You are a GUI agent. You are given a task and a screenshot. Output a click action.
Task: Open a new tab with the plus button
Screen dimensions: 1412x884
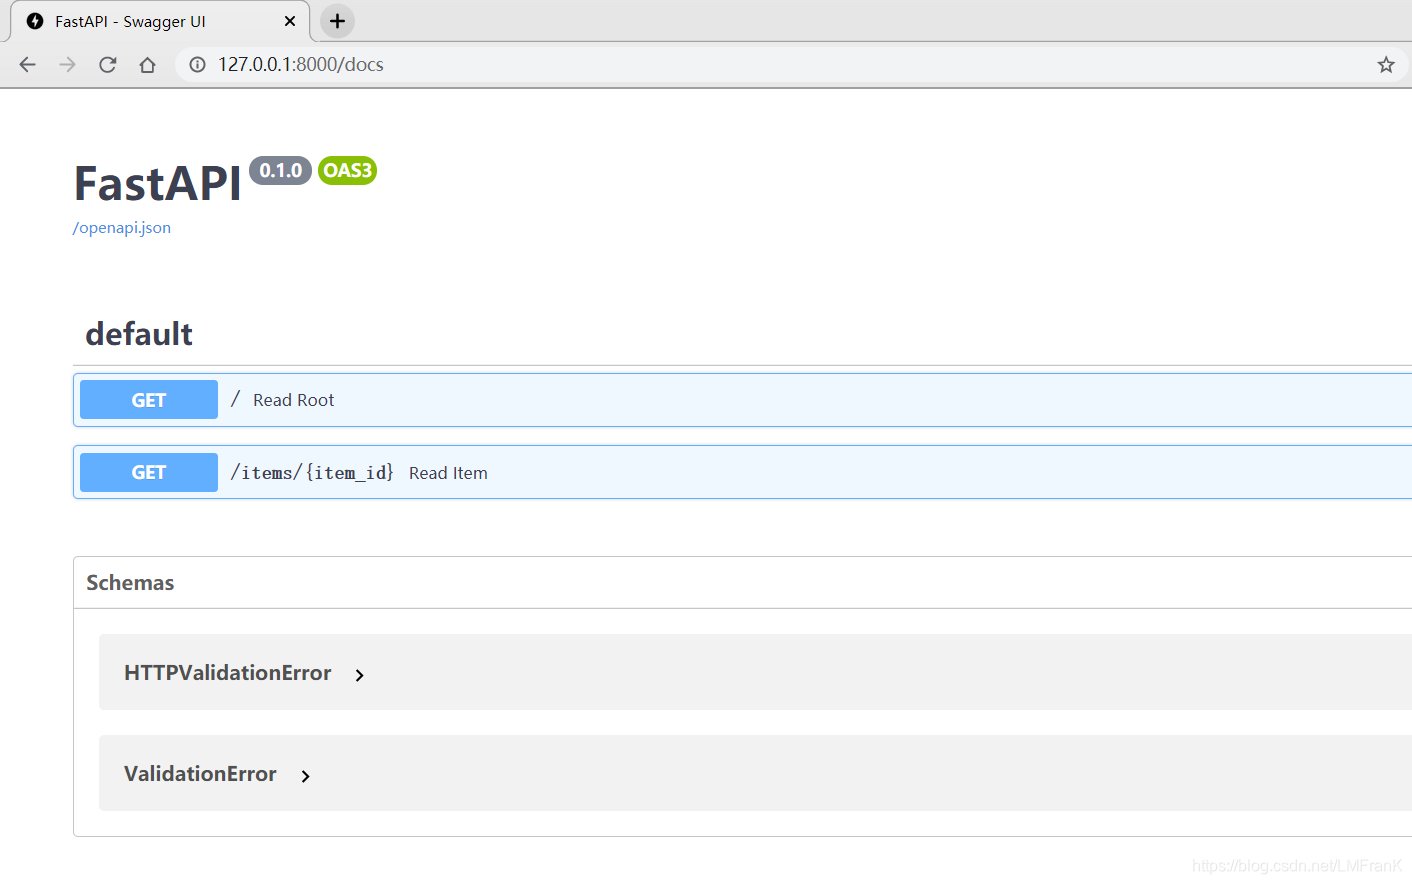coord(338,21)
